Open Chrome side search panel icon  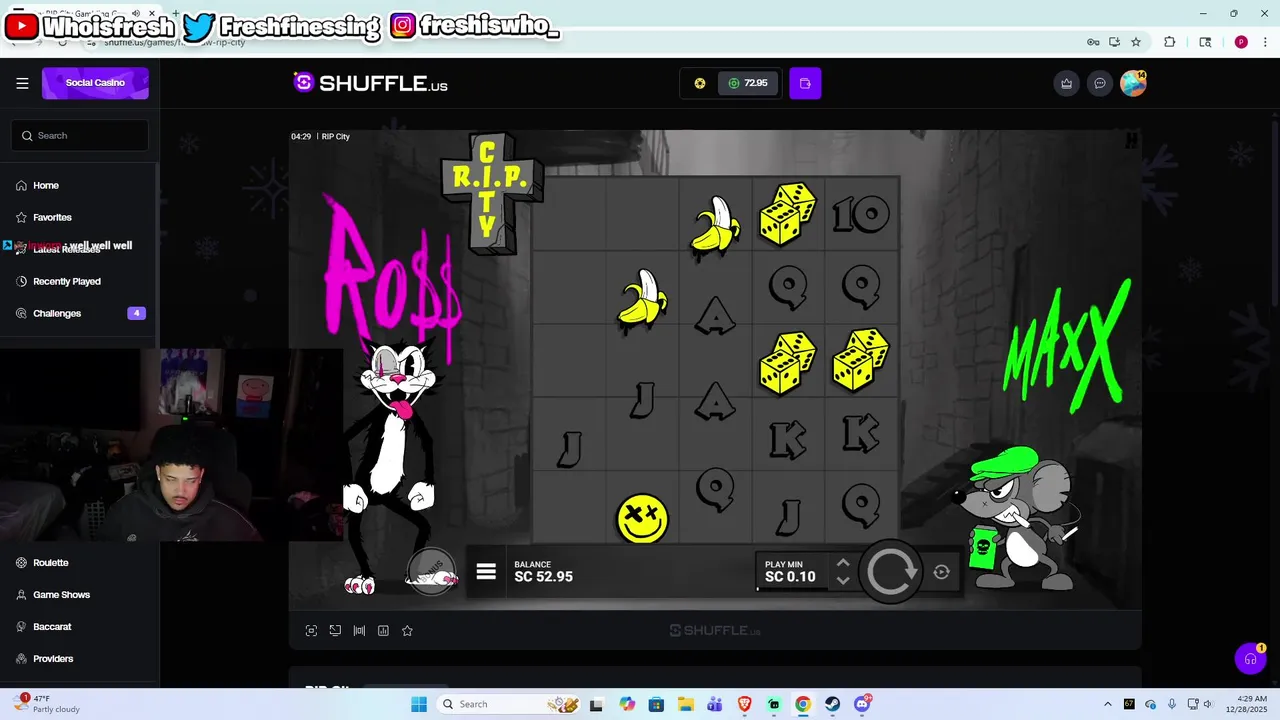1205,42
